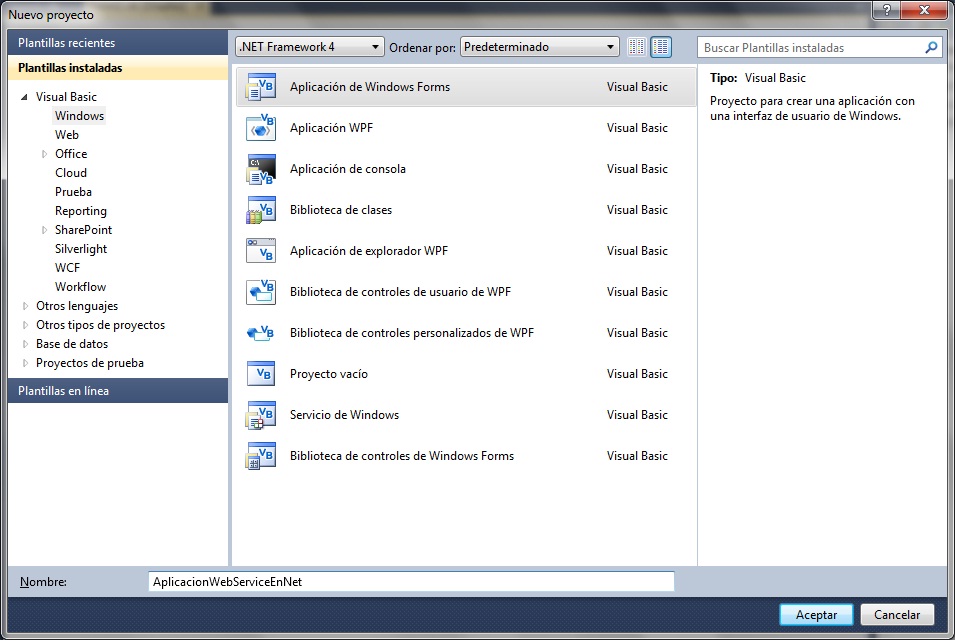
Task: Open the Predeterminado sort order dropdown
Action: (x=611, y=46)
